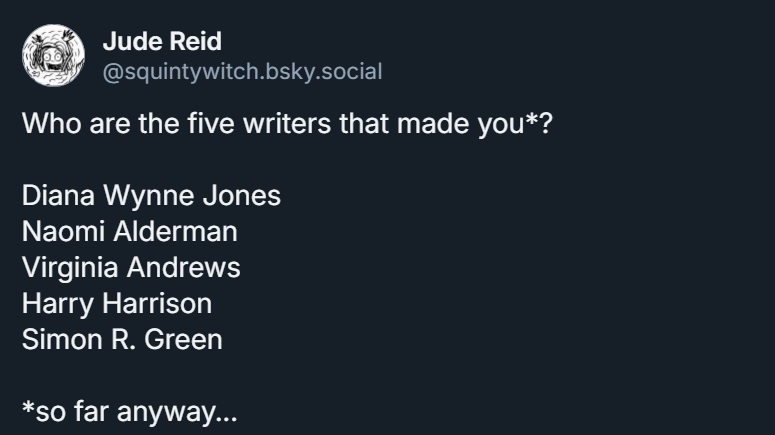Click the surname "Green"
Viewport: 775px width, 435px height.
(183, 339)
